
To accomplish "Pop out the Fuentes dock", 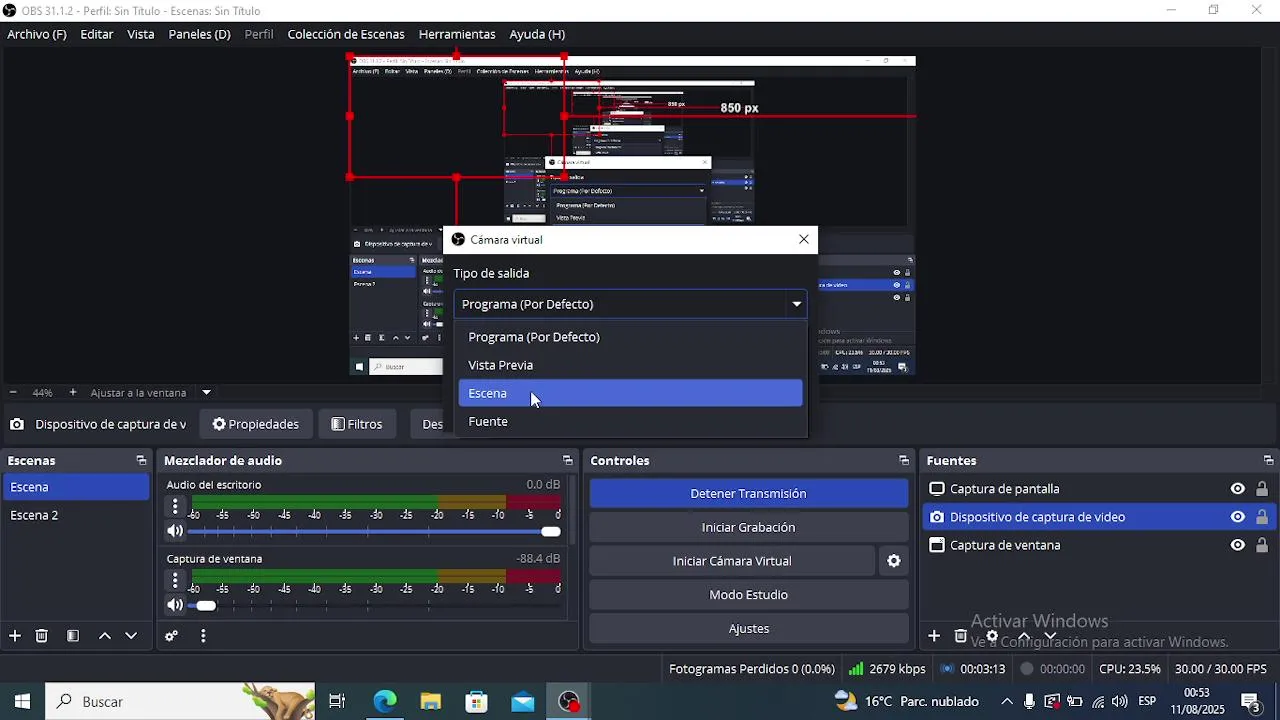I will coord(1268,461).
